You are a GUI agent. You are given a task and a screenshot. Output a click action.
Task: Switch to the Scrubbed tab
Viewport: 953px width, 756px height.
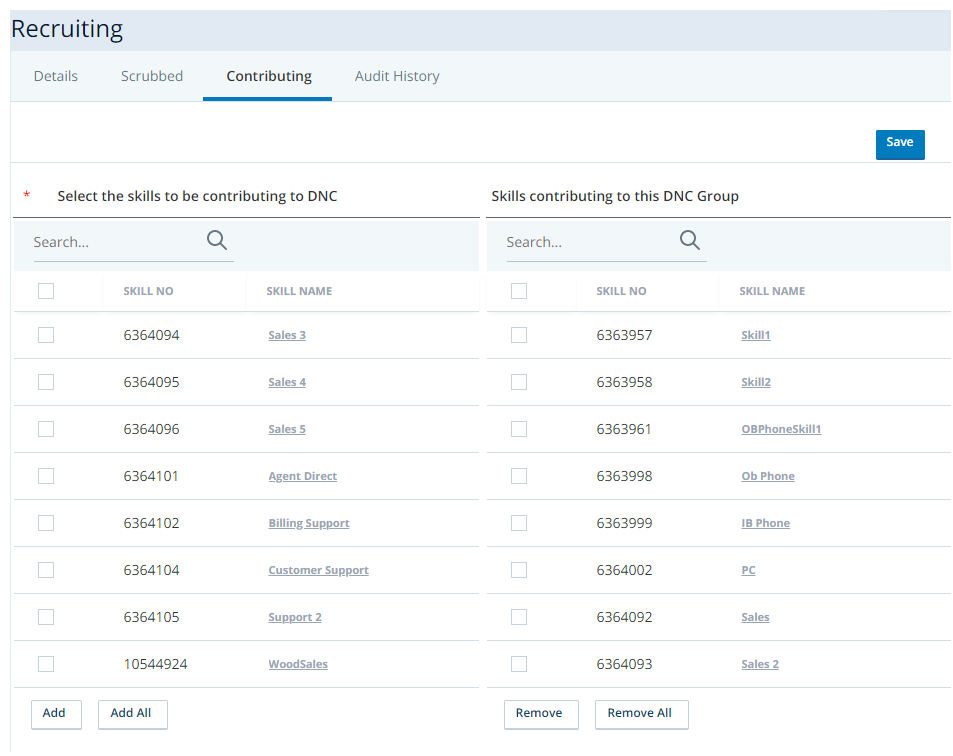[151, 76]
